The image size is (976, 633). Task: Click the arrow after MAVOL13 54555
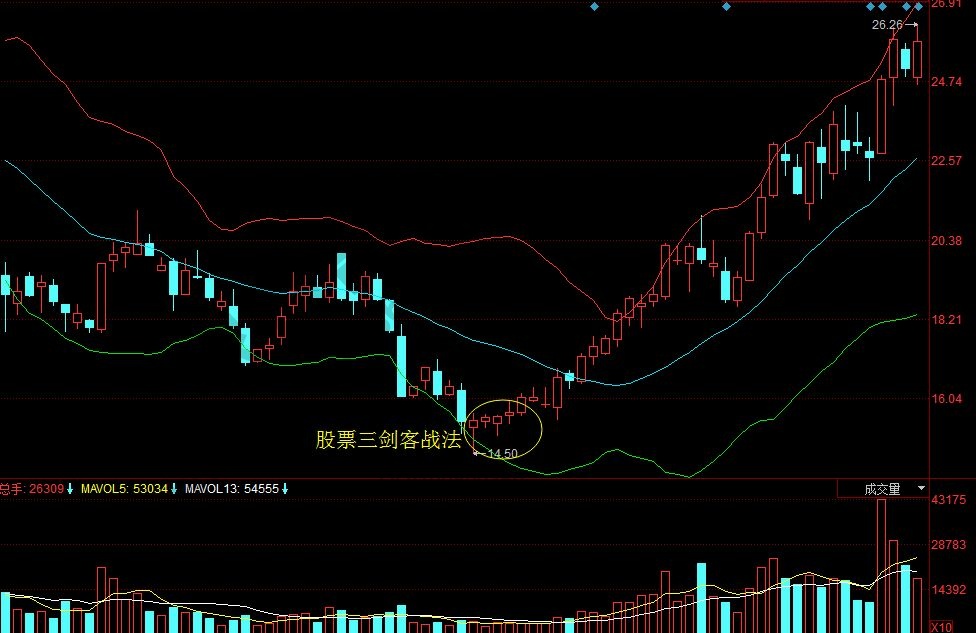pyautogui.click(x=285, y=489)
